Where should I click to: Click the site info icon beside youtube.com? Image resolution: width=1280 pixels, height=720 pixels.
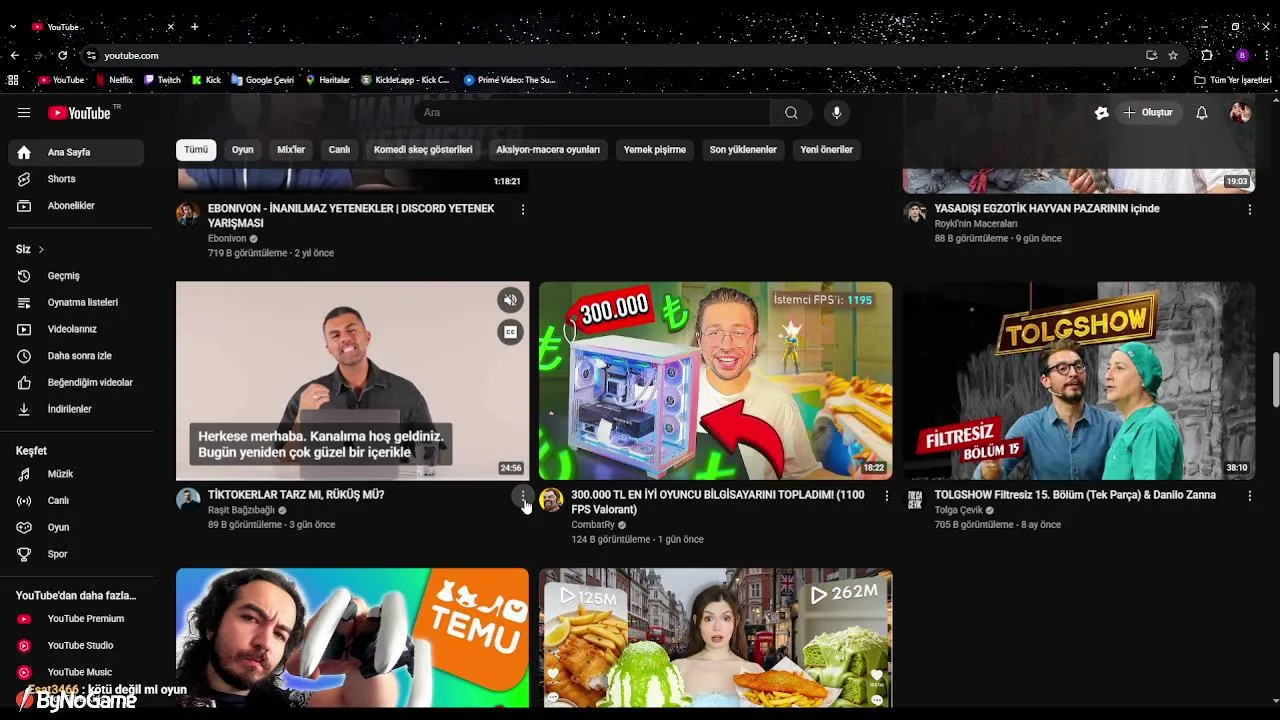pyautogui.click(x=91, y=55)
